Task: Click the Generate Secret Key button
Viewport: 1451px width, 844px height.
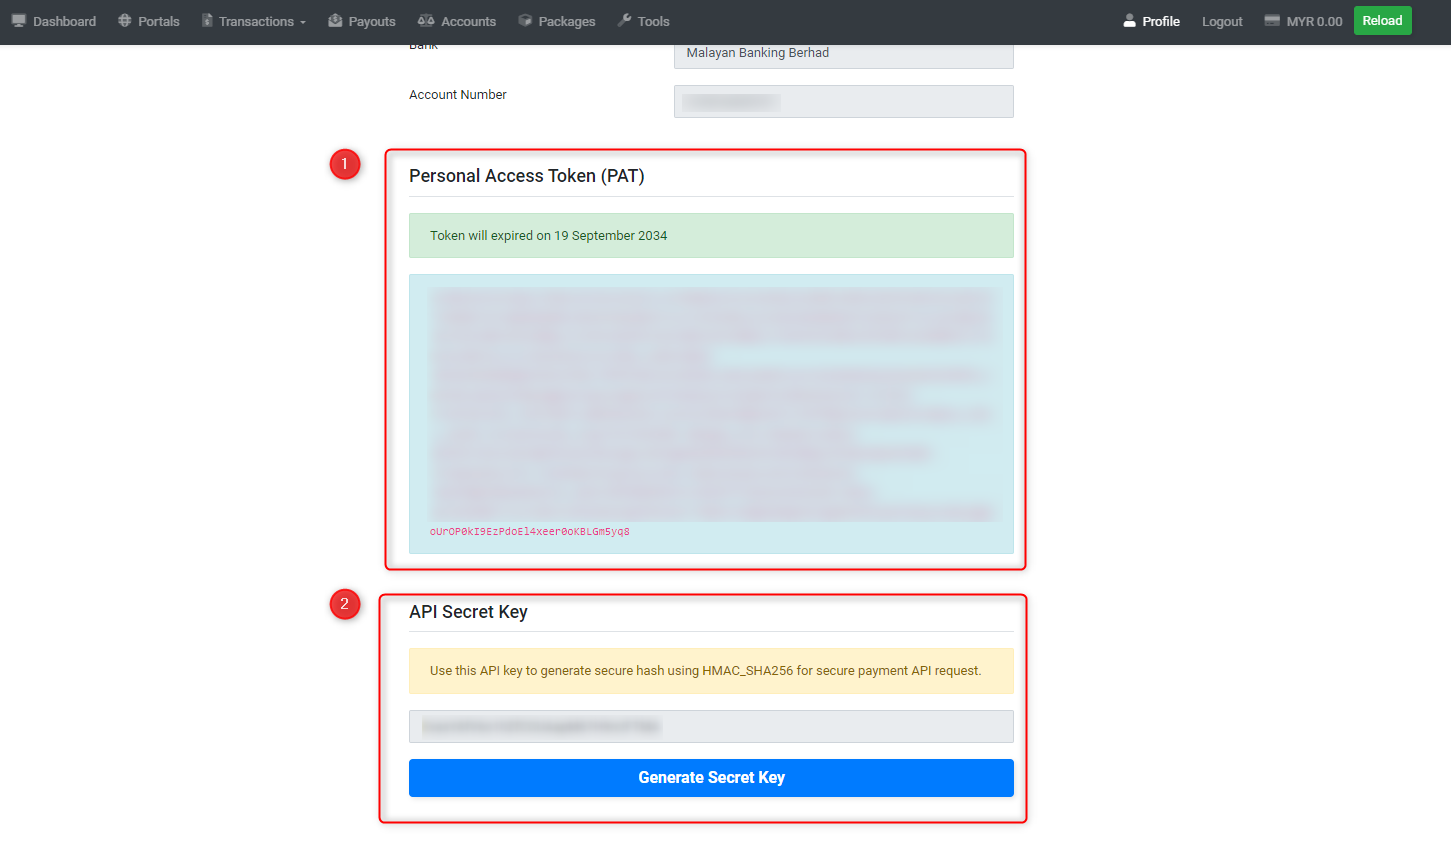Action: 711,778
